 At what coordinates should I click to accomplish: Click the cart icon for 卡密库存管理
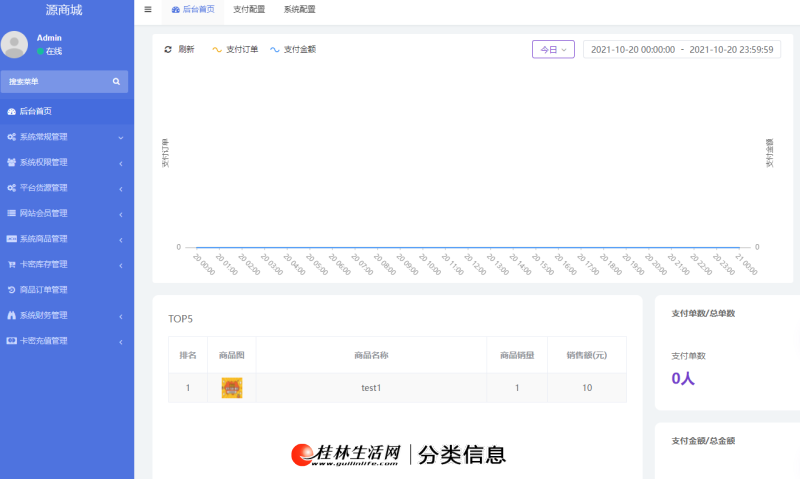11,264
